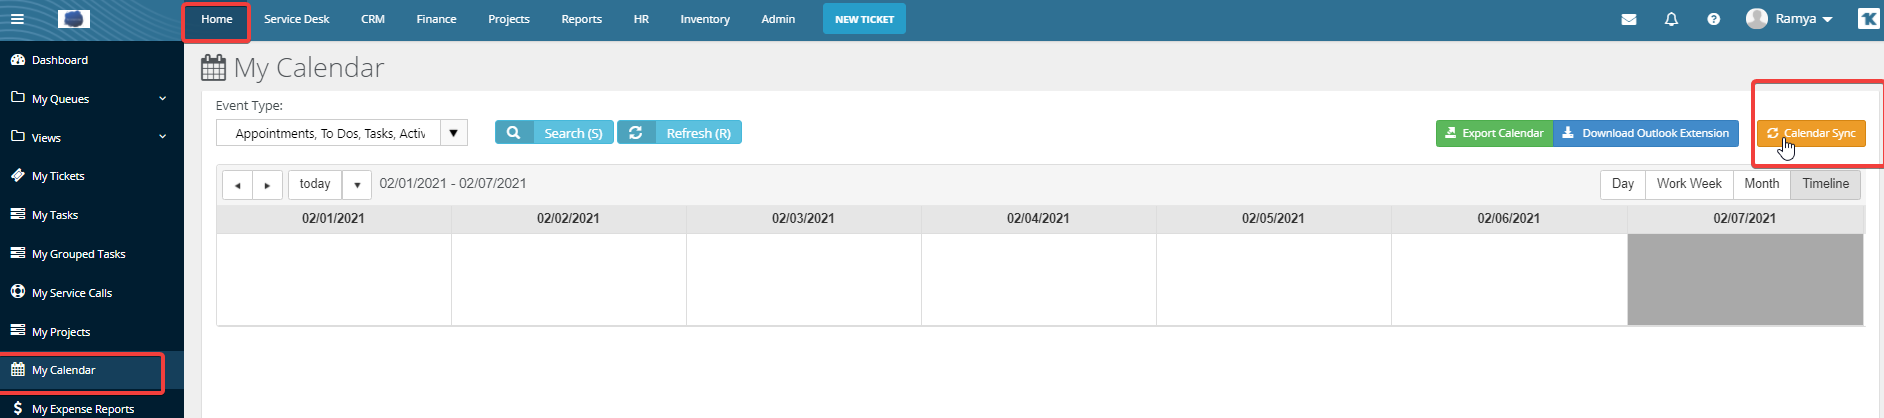Open the Ramya user account menu

(1790, 19)
